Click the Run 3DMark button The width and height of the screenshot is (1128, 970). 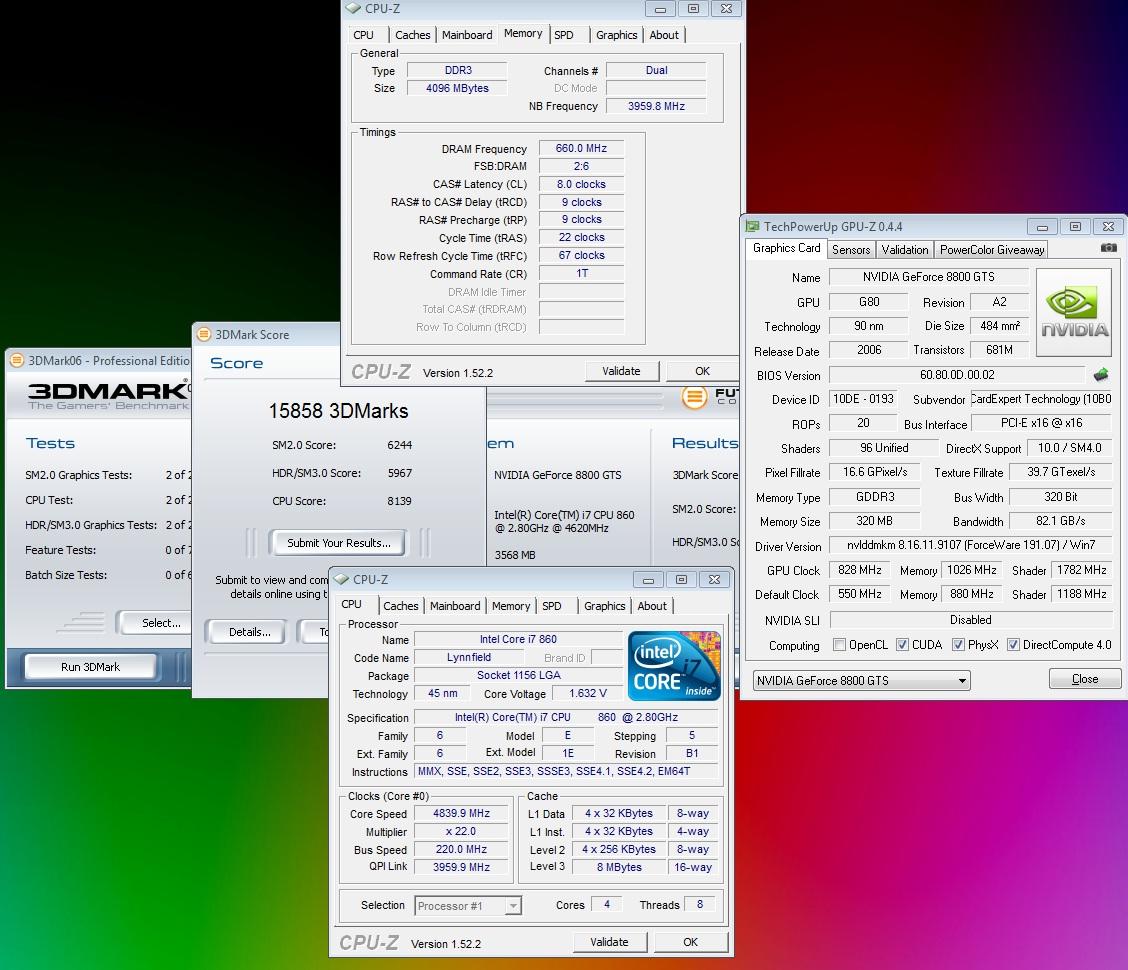tap(91, 667)
